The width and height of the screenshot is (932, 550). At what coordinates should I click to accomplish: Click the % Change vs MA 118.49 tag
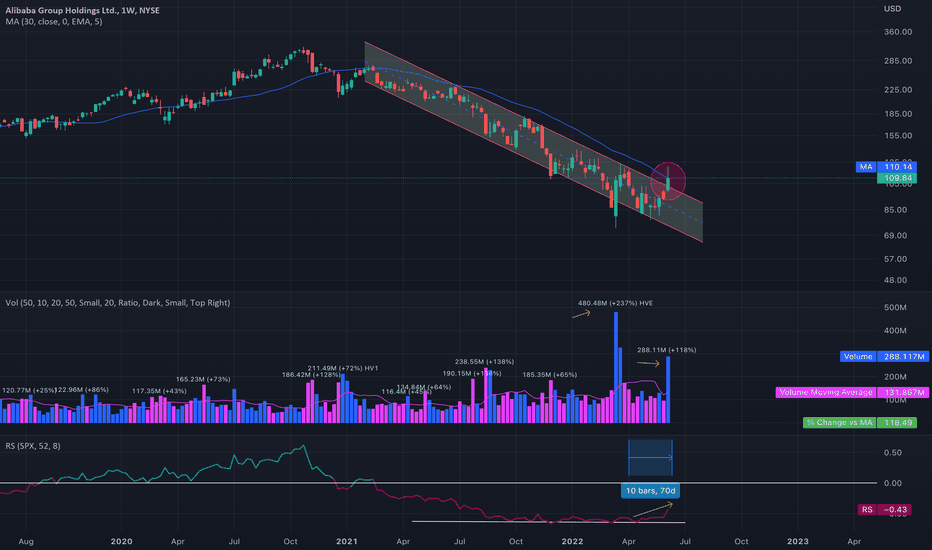[x=859, y=422]
